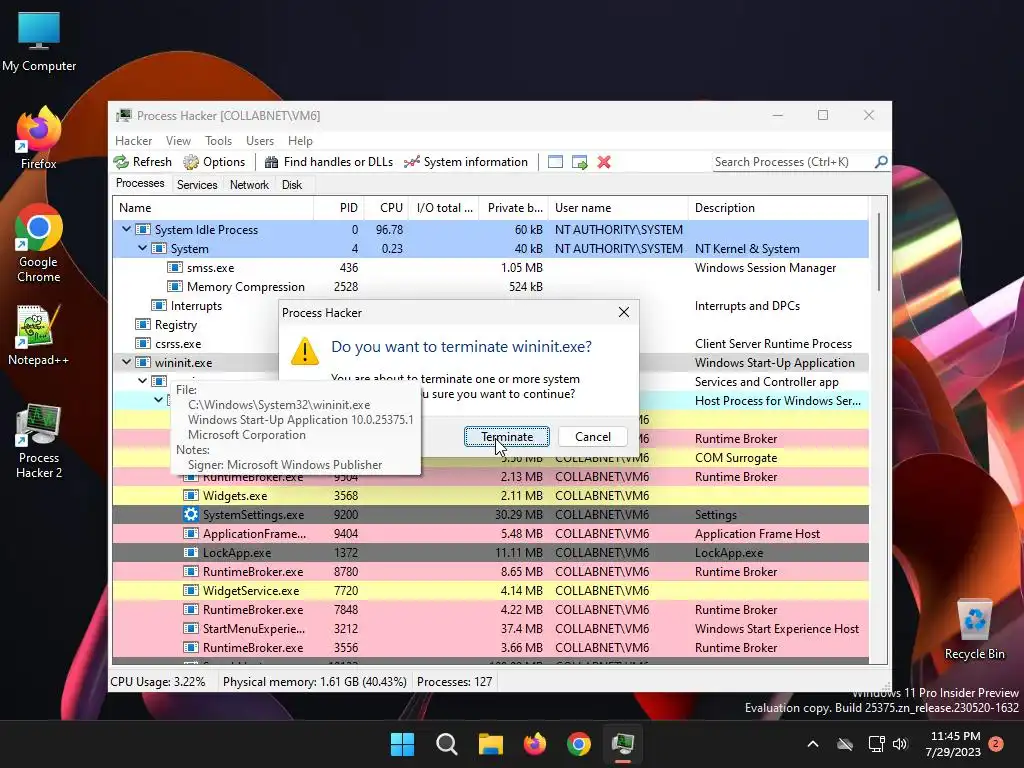Open Options from the toolbar
The height and width of the screenshot is (768, 1024).
pos(214,162)
